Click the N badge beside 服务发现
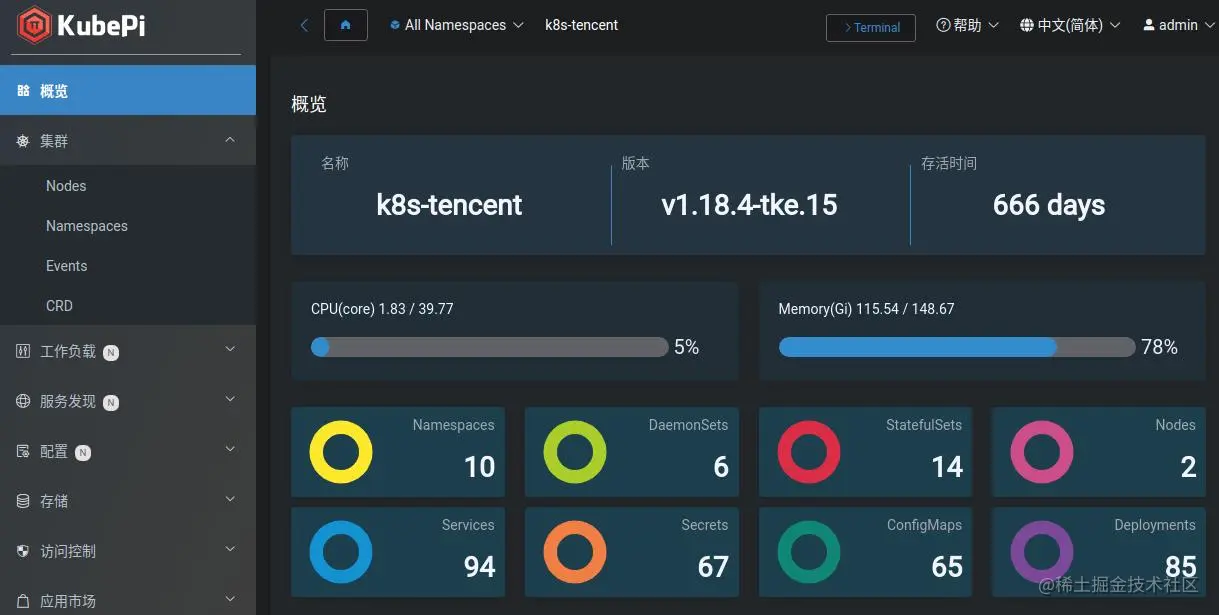 pos(111,402)
